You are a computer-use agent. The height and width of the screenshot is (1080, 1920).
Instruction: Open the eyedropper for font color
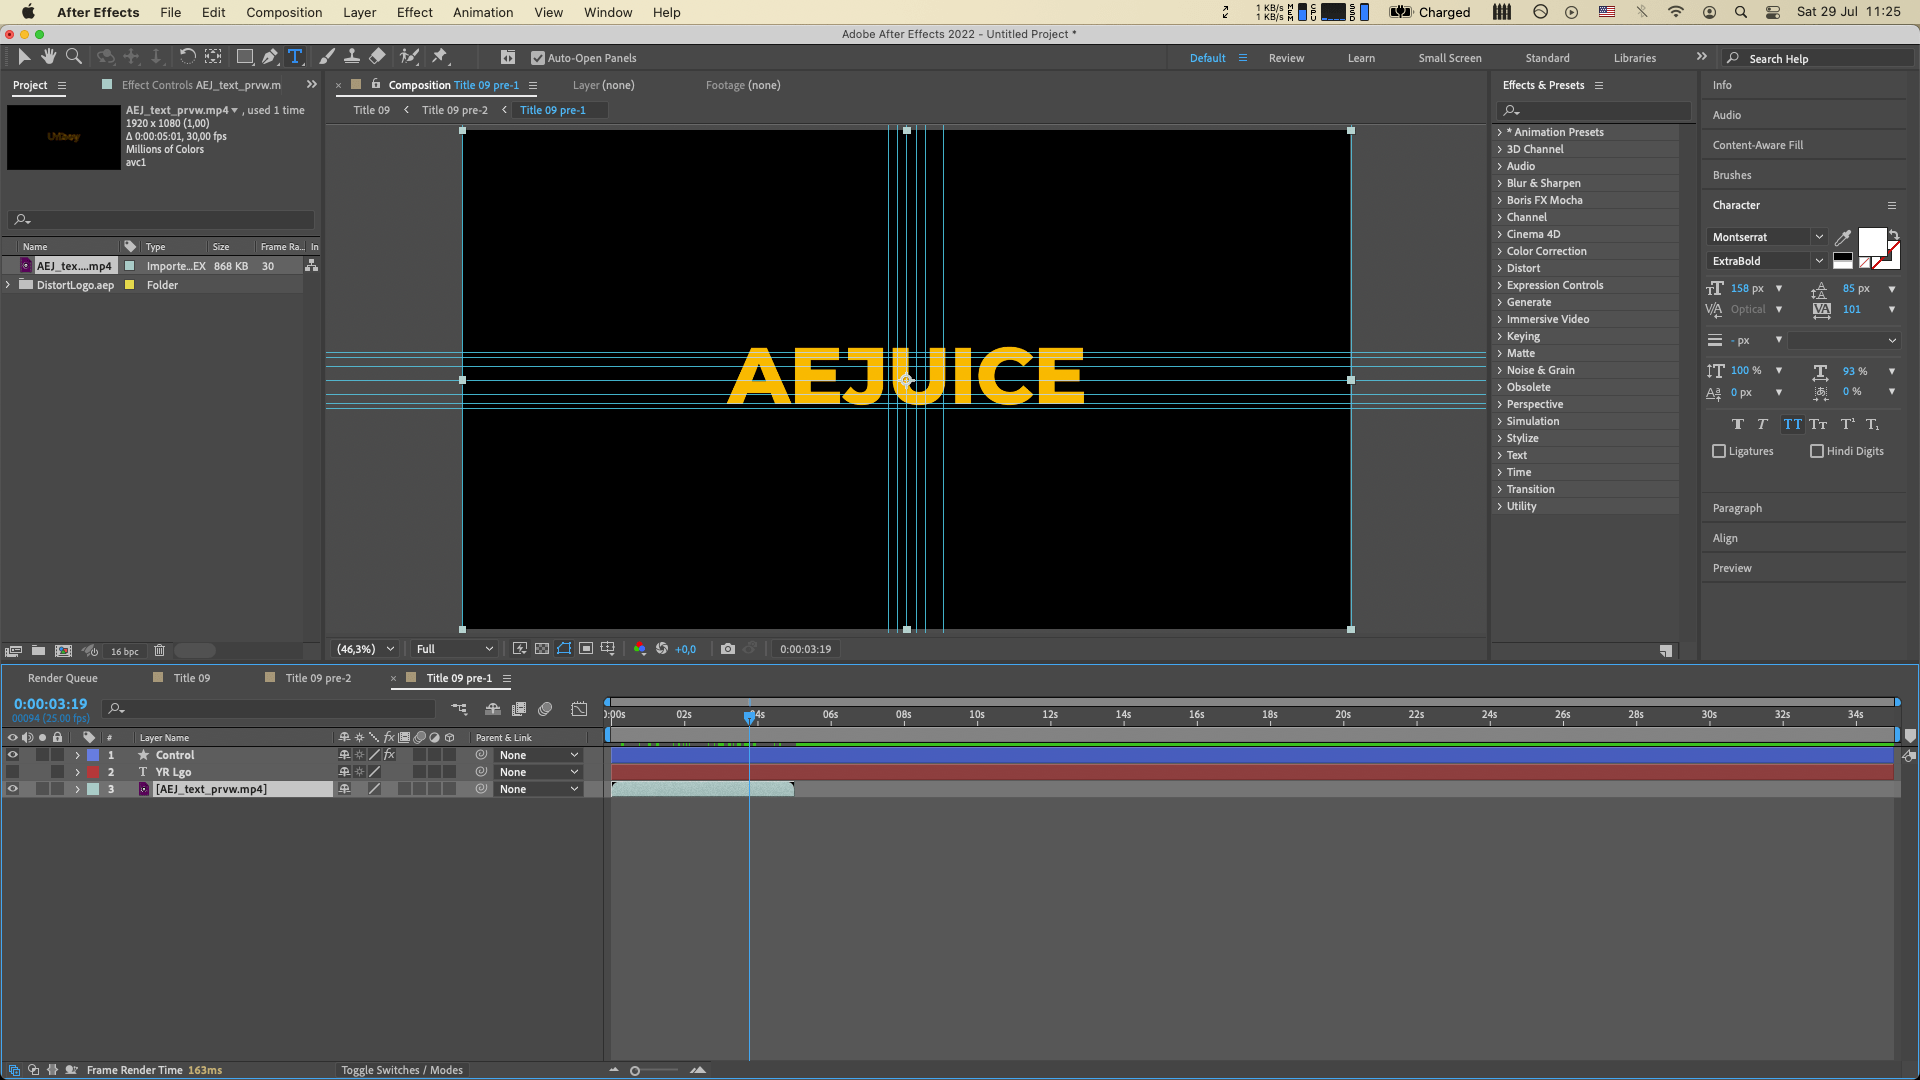[x=1843, y=238]
